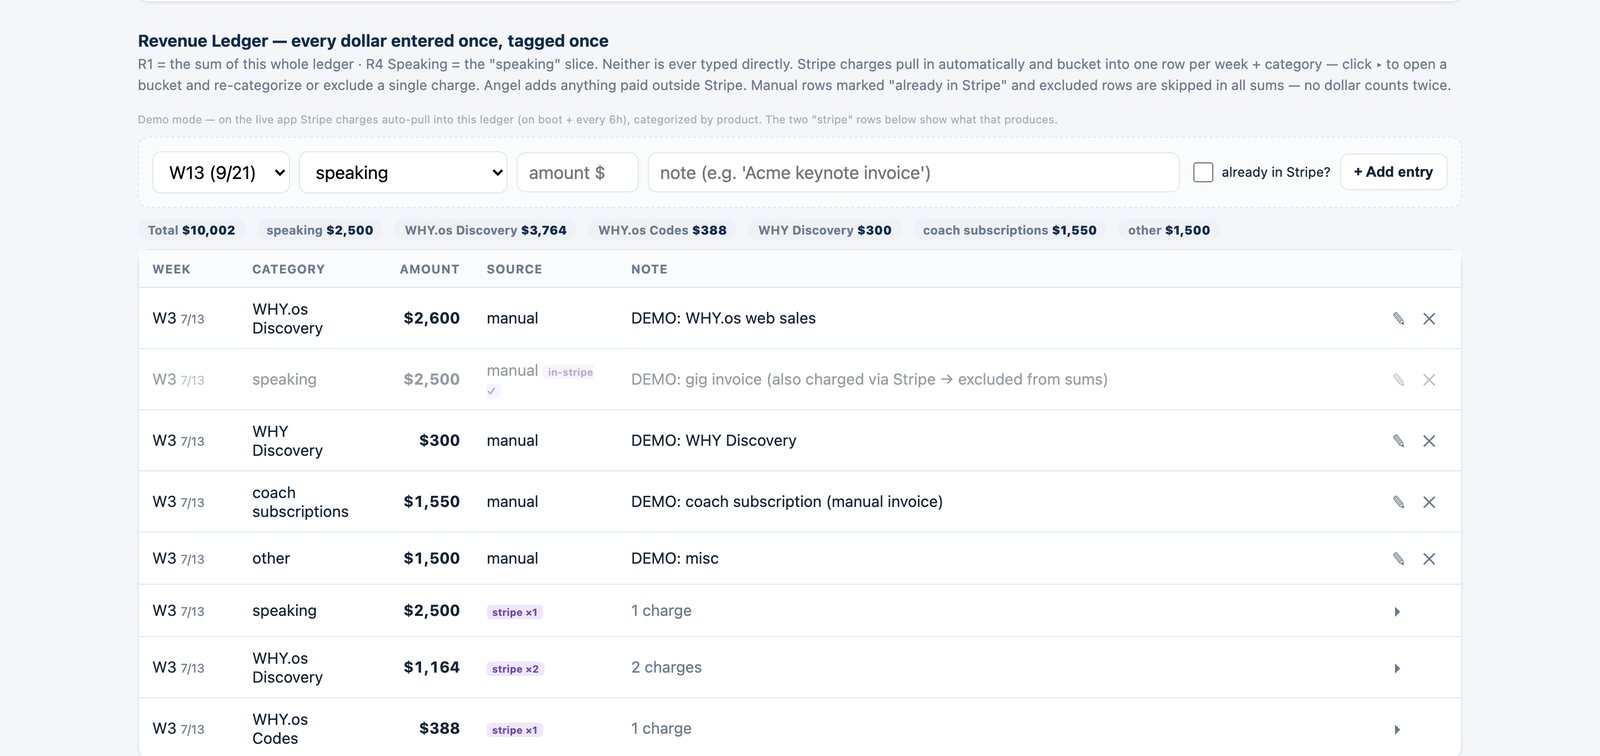Select the WHY.os Codes $388 chip
Screen dimensions: 1600x756
coord(663,230)
